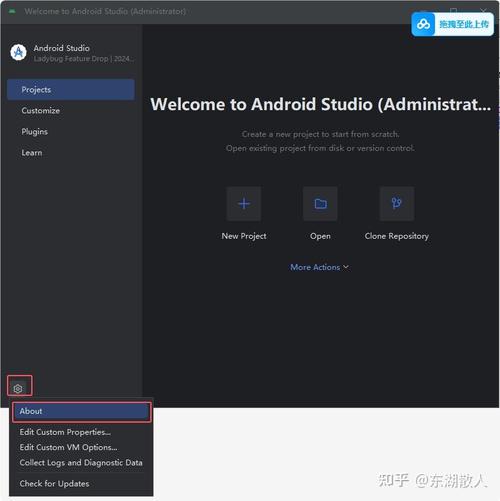Expand the More Actions dropdown
Image resolution: width=500 pixels, height=501 pixels.
(x=319, y=267)
